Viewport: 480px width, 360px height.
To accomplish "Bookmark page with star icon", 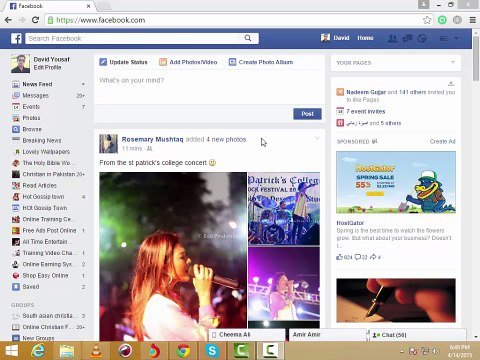I will pyautogui.click(x=427, y=20).
